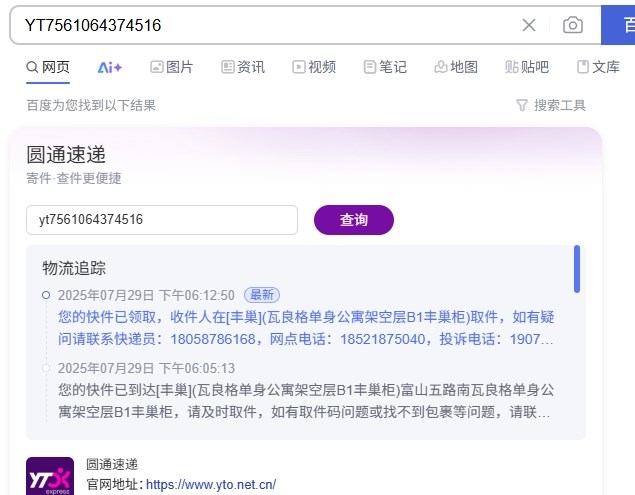Image resolution: width=635 pixels, height=495 pixels.
Task: Click the funnel icon beside 搜索工具
Action: tap(522, 106)
